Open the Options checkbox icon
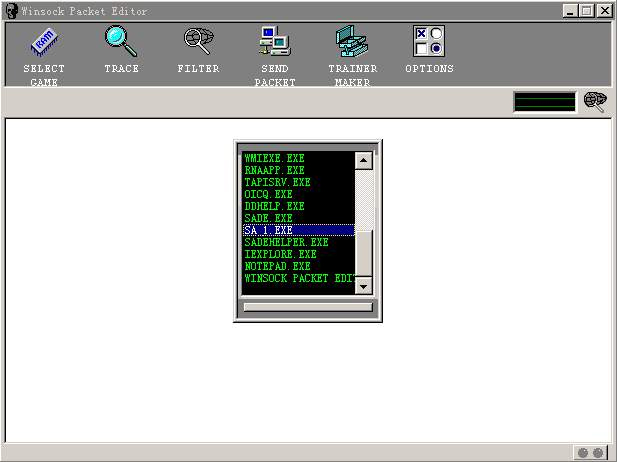This screenshot has width=617, height=462. [x=429, y=41]
